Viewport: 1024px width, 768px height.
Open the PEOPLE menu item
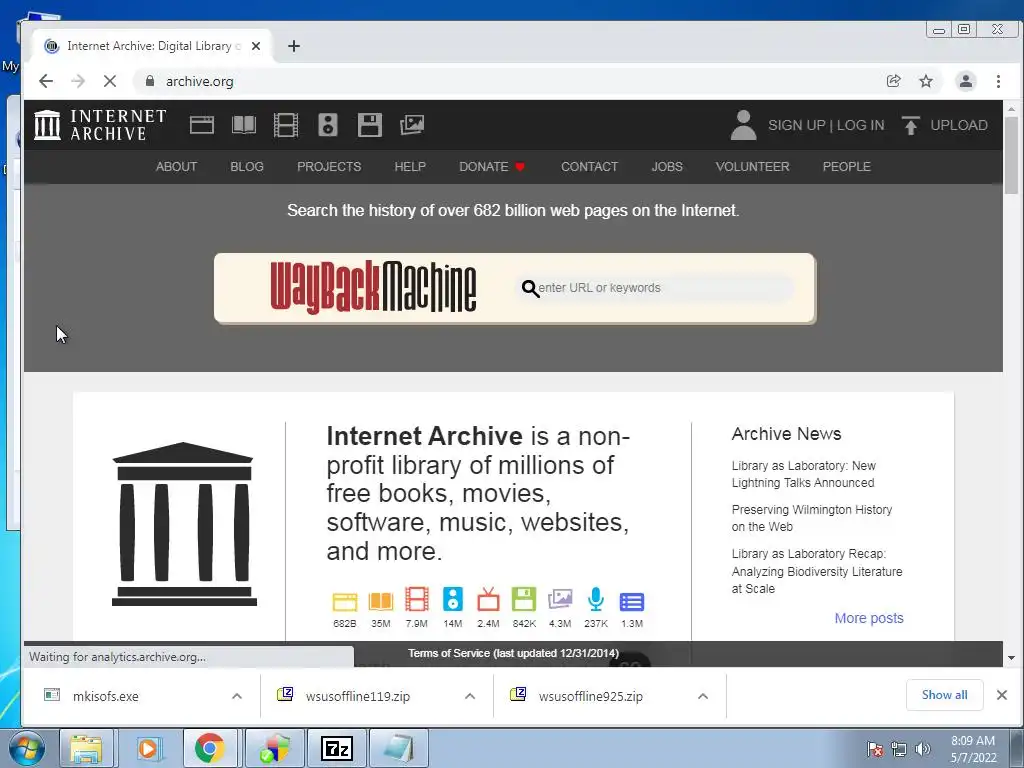[x=846, y=167]
